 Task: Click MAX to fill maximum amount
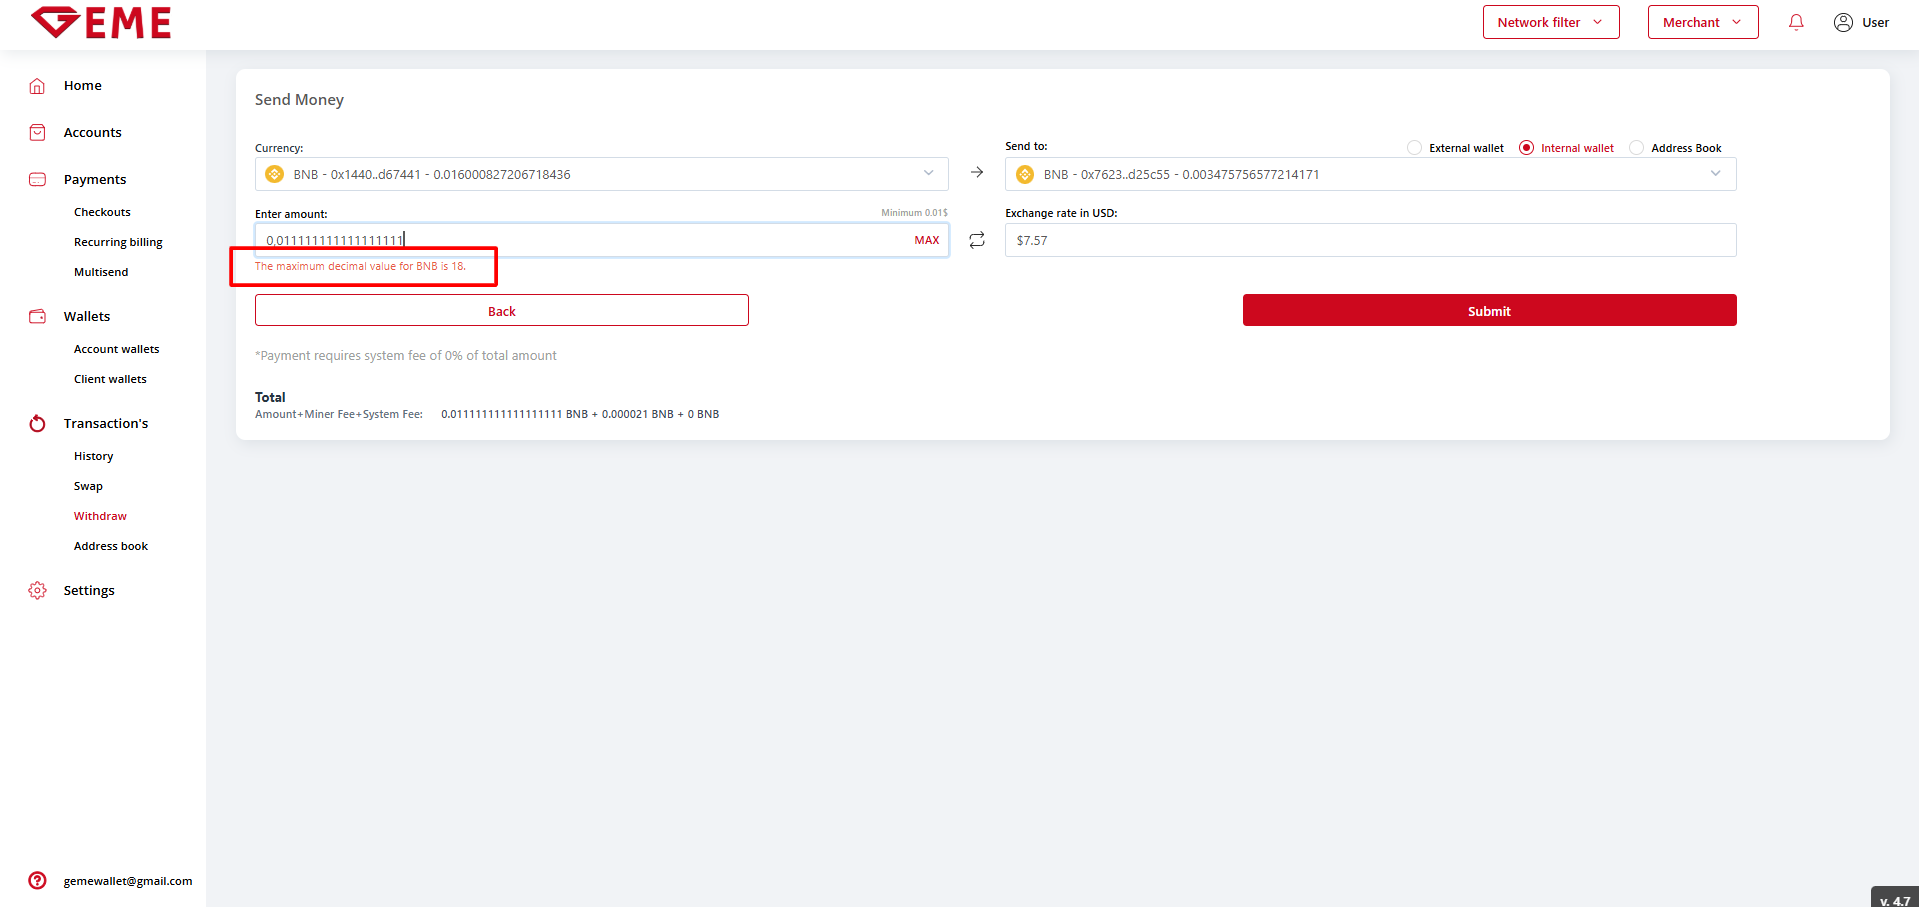tap(926, 240)
